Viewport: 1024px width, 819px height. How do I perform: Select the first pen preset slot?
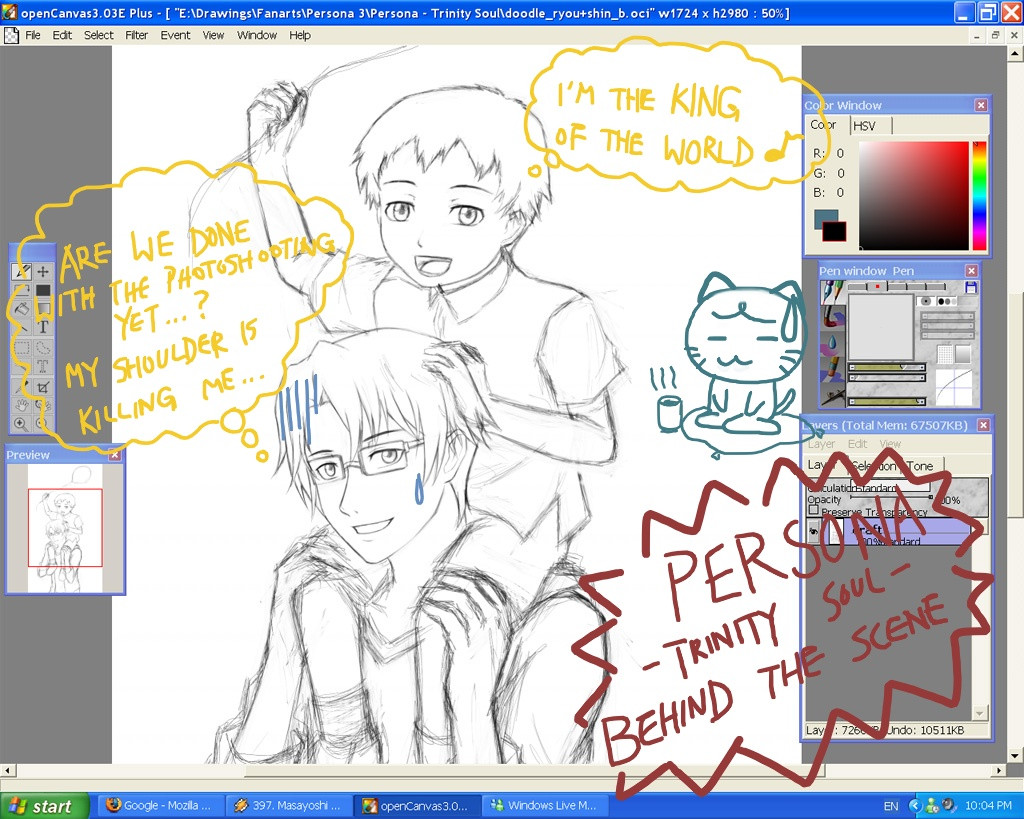click(x=857, y=286)
